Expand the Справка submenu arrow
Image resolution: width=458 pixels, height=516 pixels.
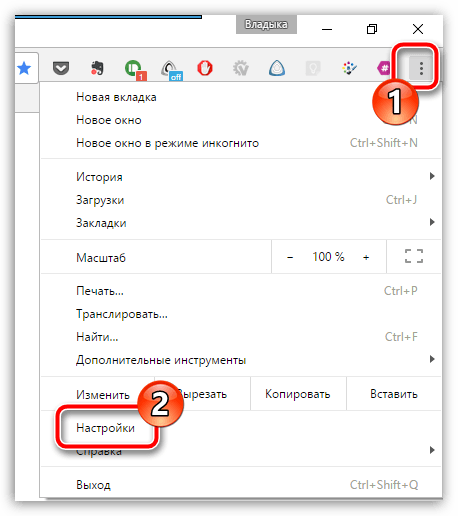point(432,450)
